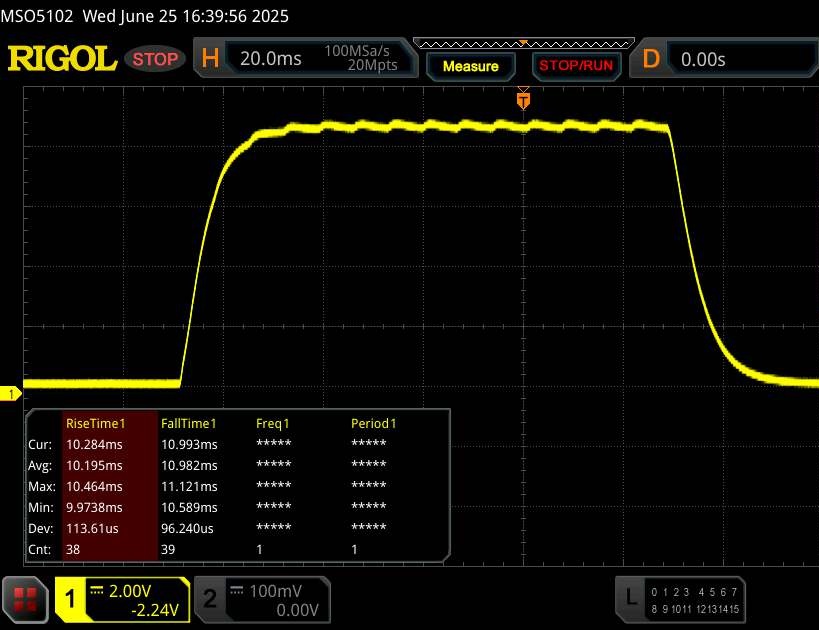Click the red STOP status indicator
Viewport: 819px width, 630px height.
(155, 59)
